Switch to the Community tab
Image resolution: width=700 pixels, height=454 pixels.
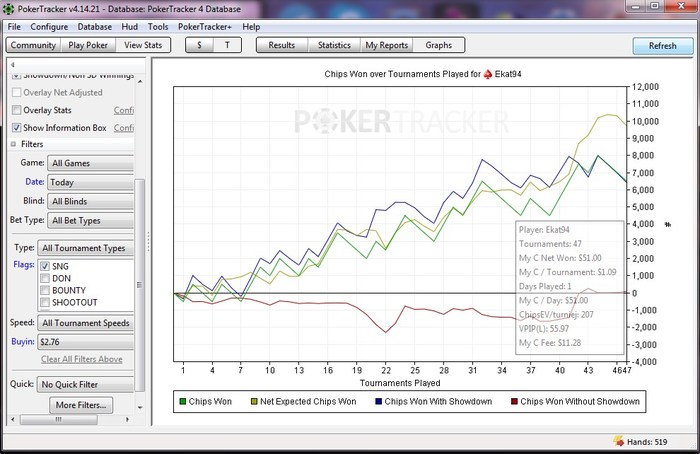pos(33,45)
